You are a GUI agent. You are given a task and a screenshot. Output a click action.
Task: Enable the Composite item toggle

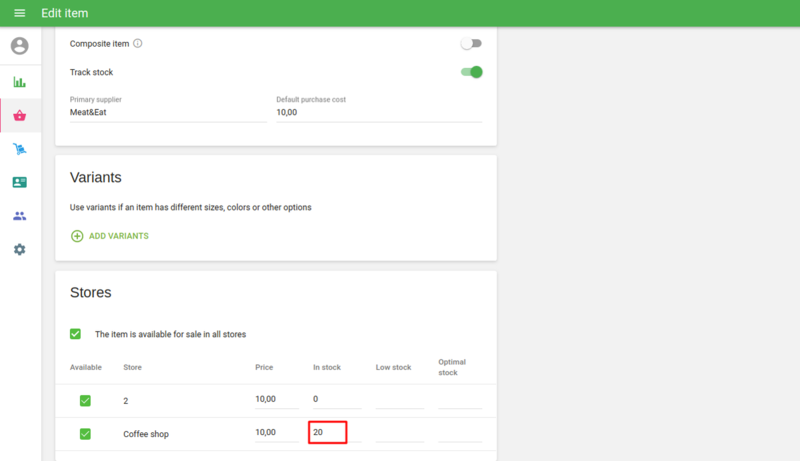coord(471,43)
